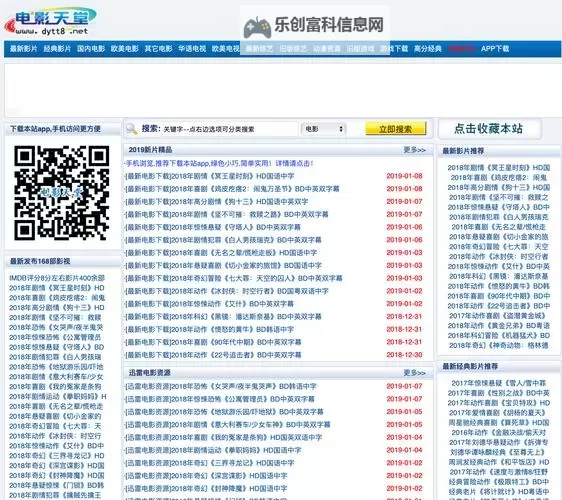This screenshot has height=500, width=562.
Task: Click 更多>> in the 2019新片精品 header
Action: tap(415, 150)
